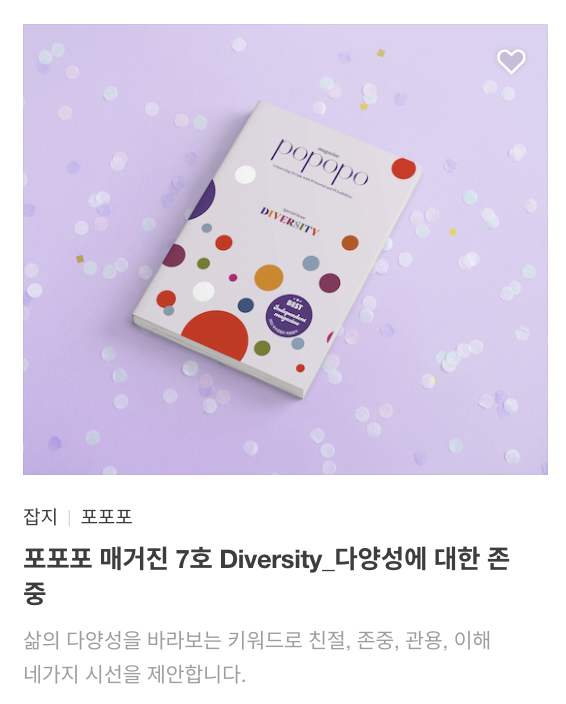
Task: Click the description starting with 삶의 다양성을
Action: coord(257,657)
